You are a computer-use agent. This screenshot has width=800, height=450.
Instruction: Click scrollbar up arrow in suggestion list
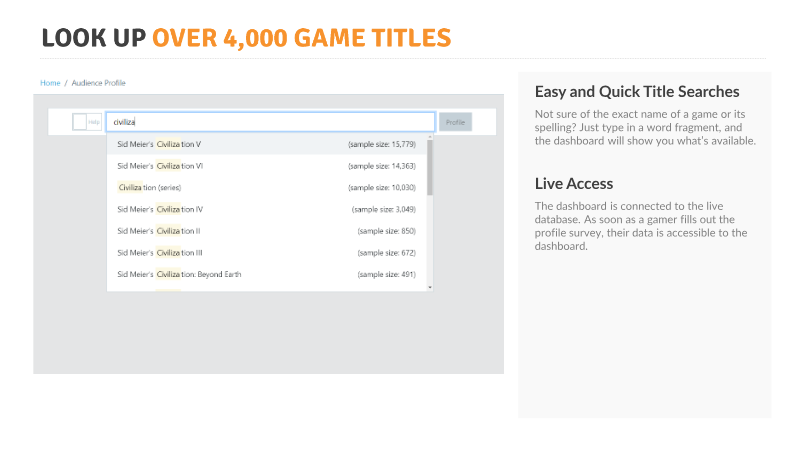point(430,137)
